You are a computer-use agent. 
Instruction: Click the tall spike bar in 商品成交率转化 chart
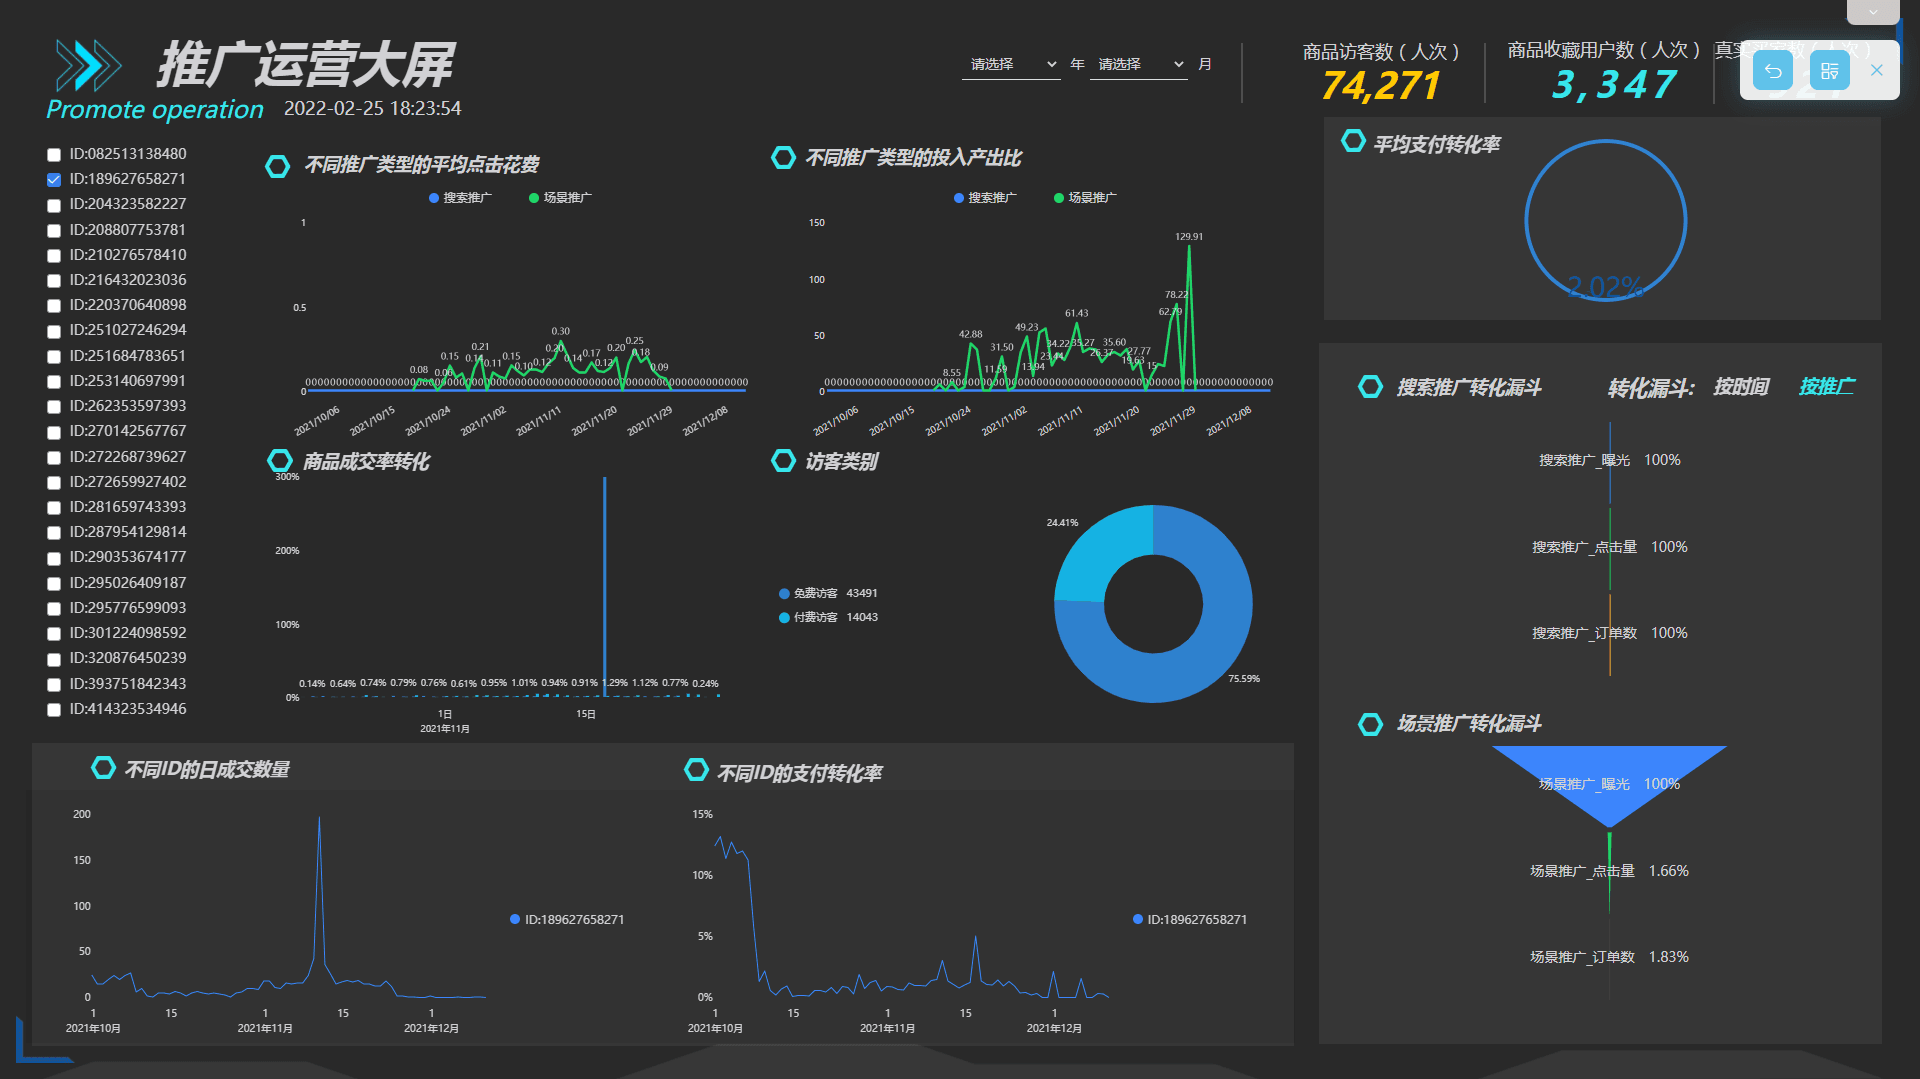(604, 585)
